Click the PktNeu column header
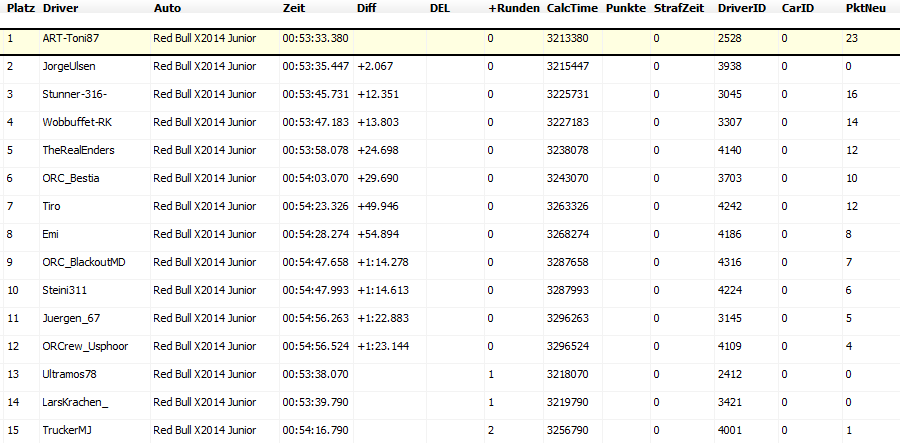900x443 pixels. [x=864, y=8]
